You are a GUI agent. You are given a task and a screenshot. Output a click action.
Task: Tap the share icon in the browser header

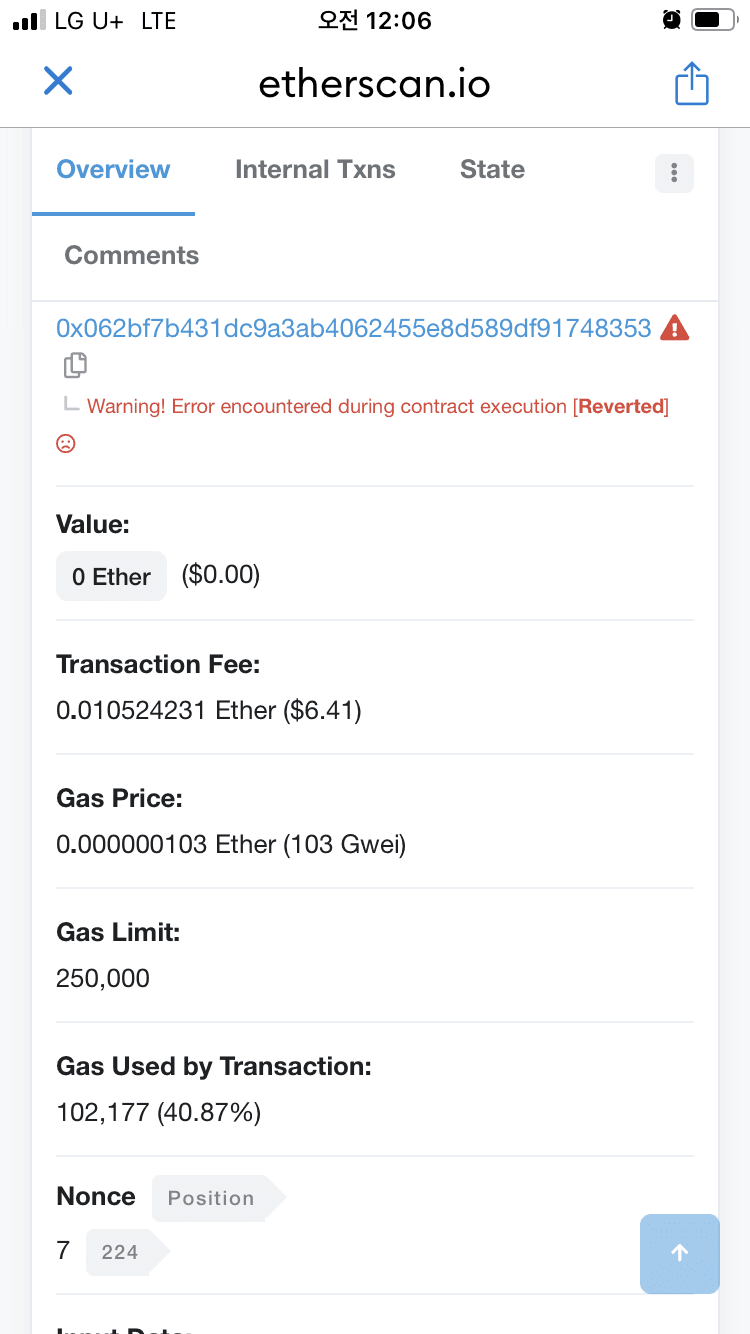pyautogui.click(x=691, y=83)
